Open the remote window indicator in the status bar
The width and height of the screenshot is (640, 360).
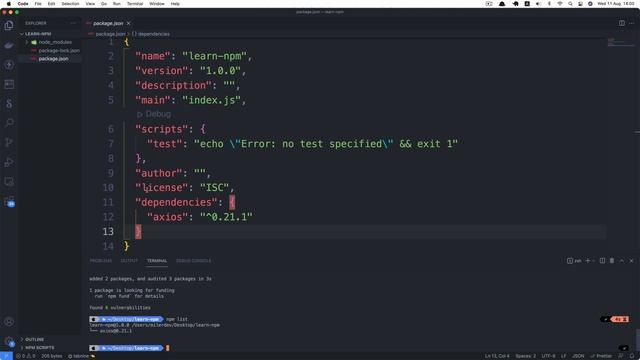coord(6,356)
